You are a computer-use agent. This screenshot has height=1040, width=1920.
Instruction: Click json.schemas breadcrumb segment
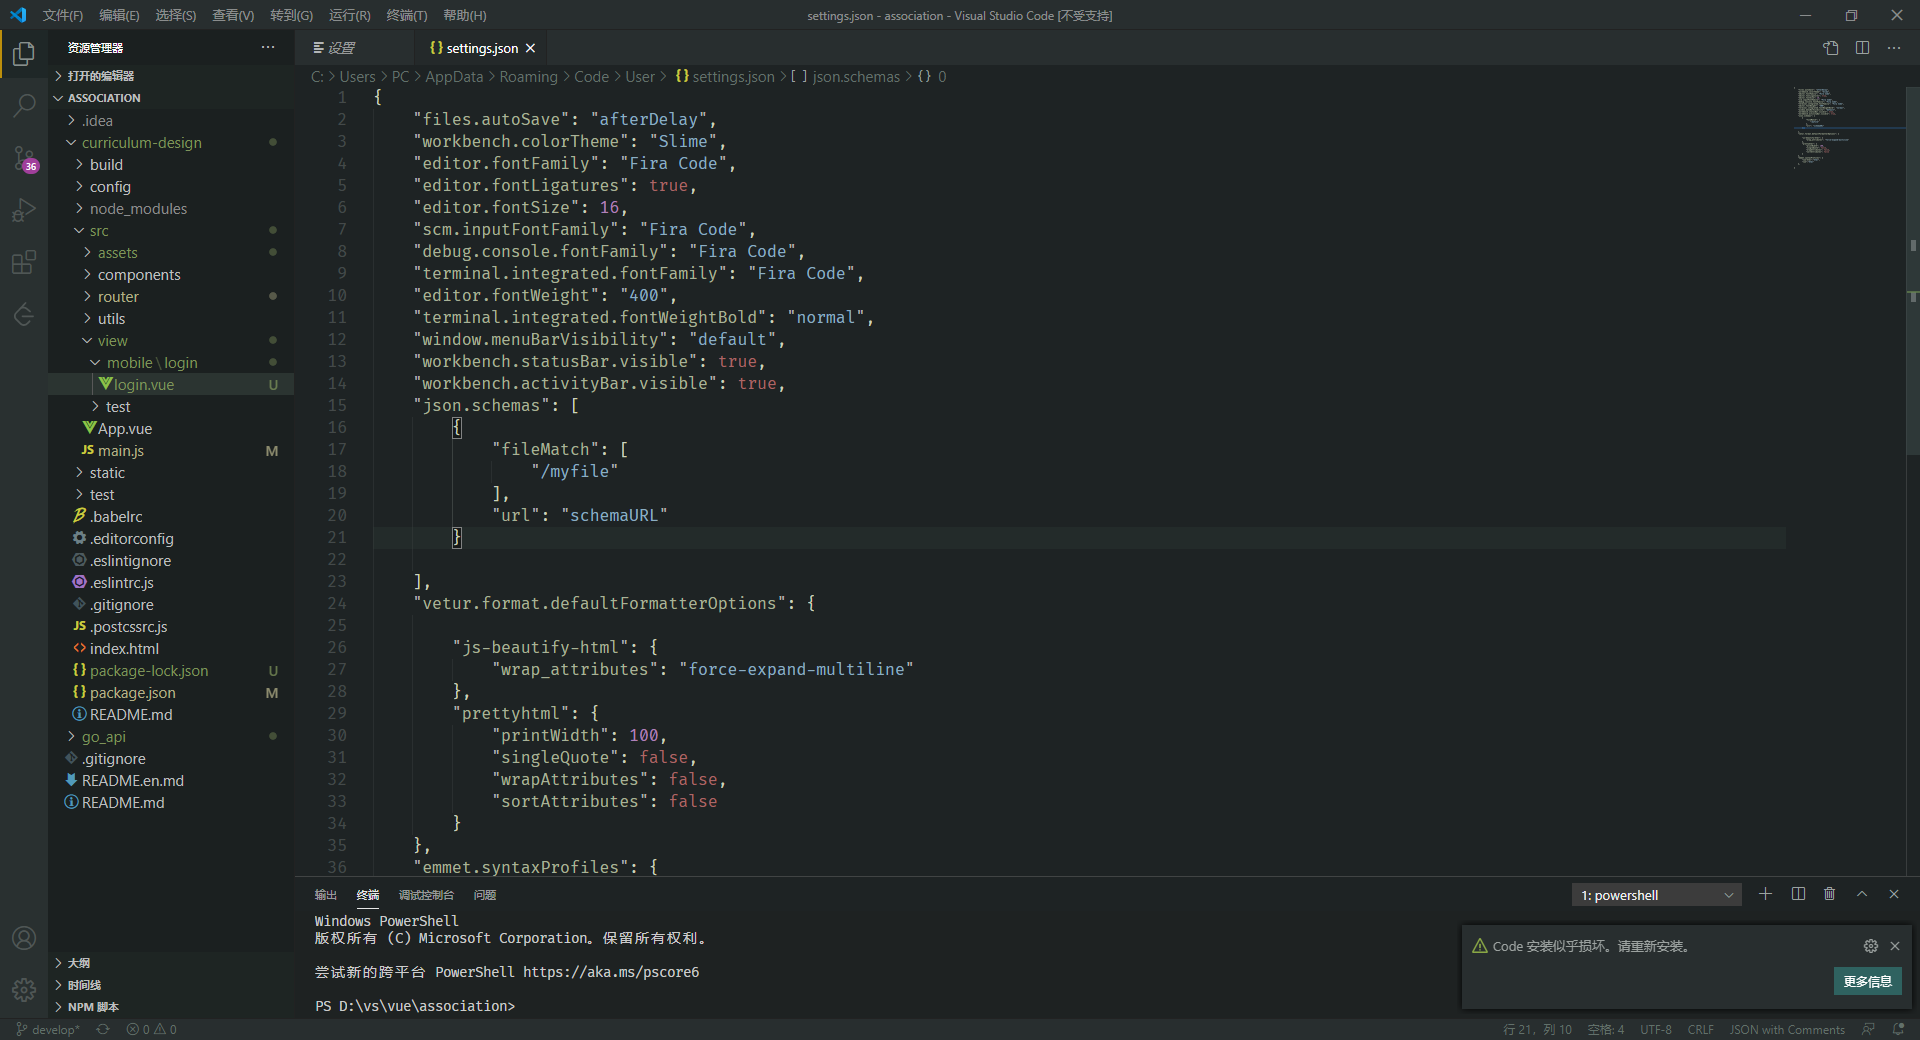(x=846, y=76)
